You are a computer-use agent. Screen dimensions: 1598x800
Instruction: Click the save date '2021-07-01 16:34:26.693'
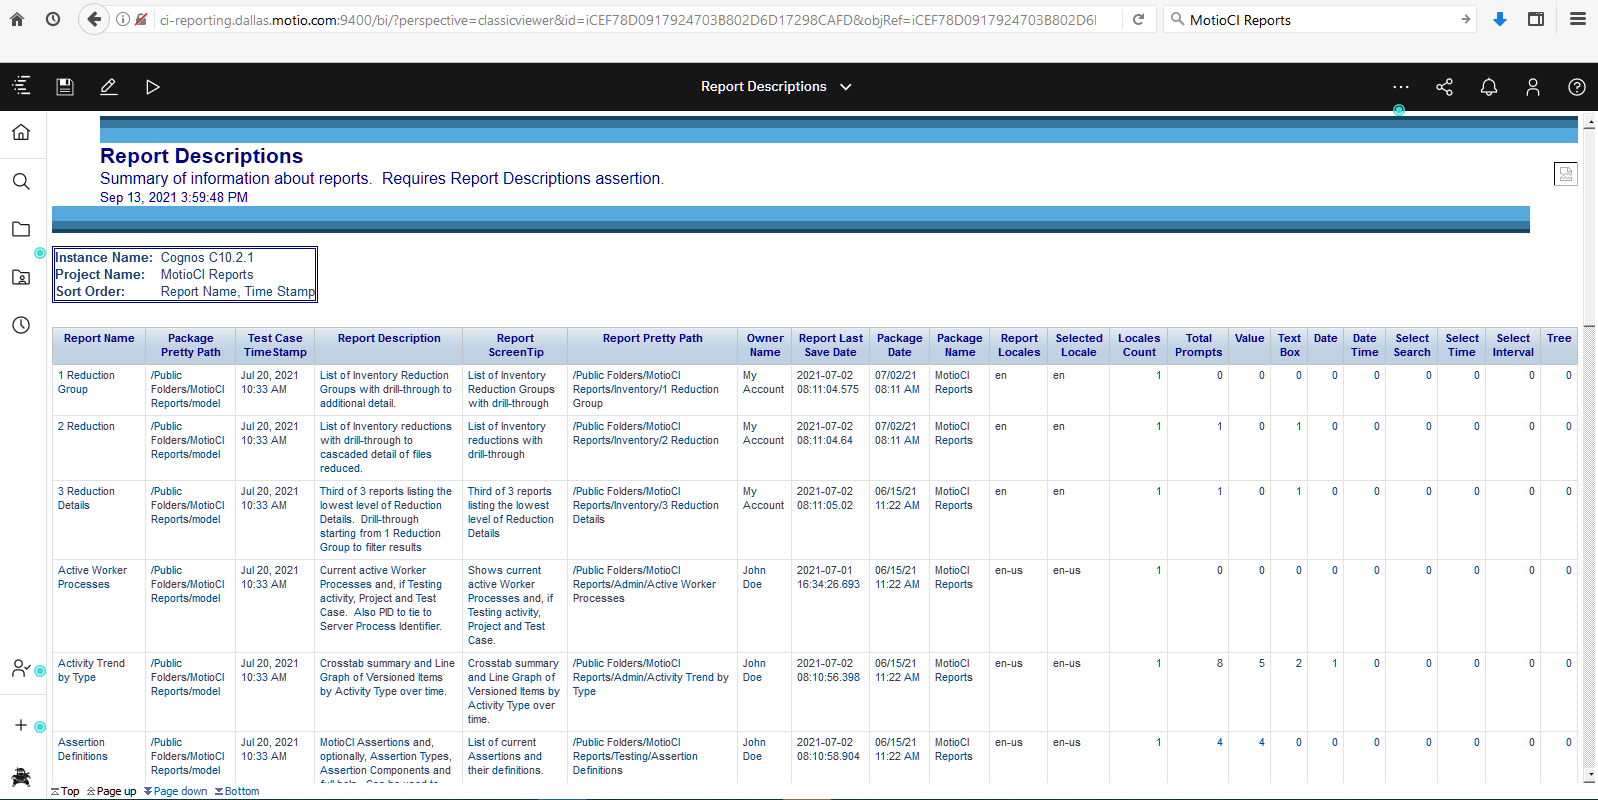point(828,577)
